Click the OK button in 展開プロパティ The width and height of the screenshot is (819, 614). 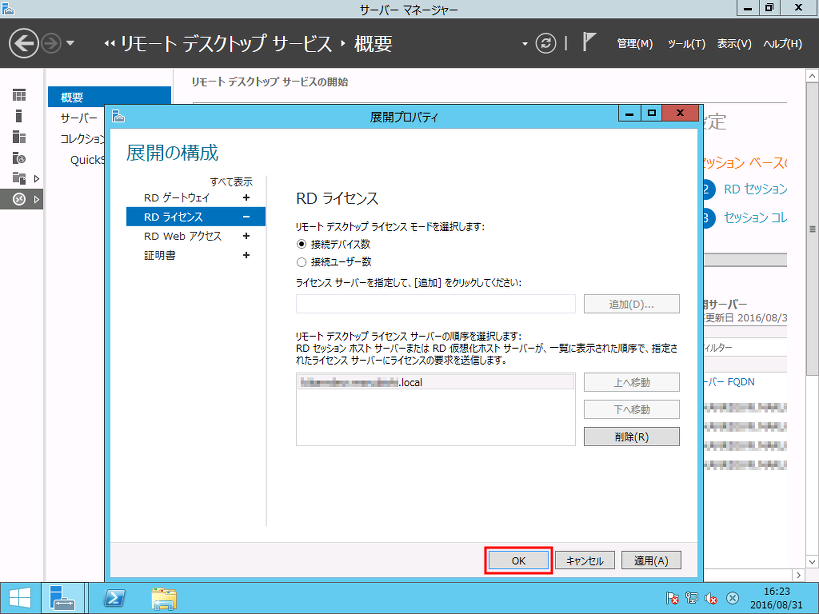coord(517,561)
